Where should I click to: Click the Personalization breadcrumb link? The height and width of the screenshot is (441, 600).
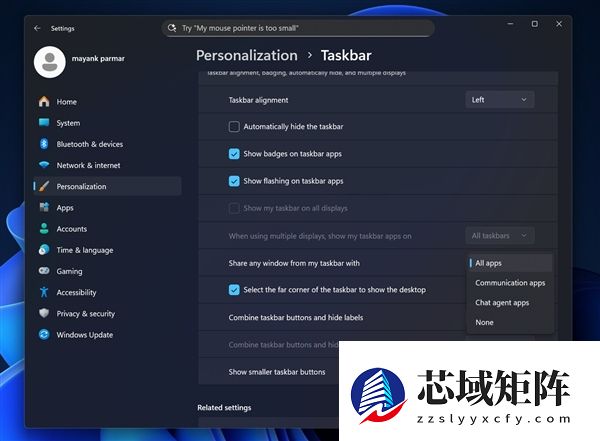247,56
